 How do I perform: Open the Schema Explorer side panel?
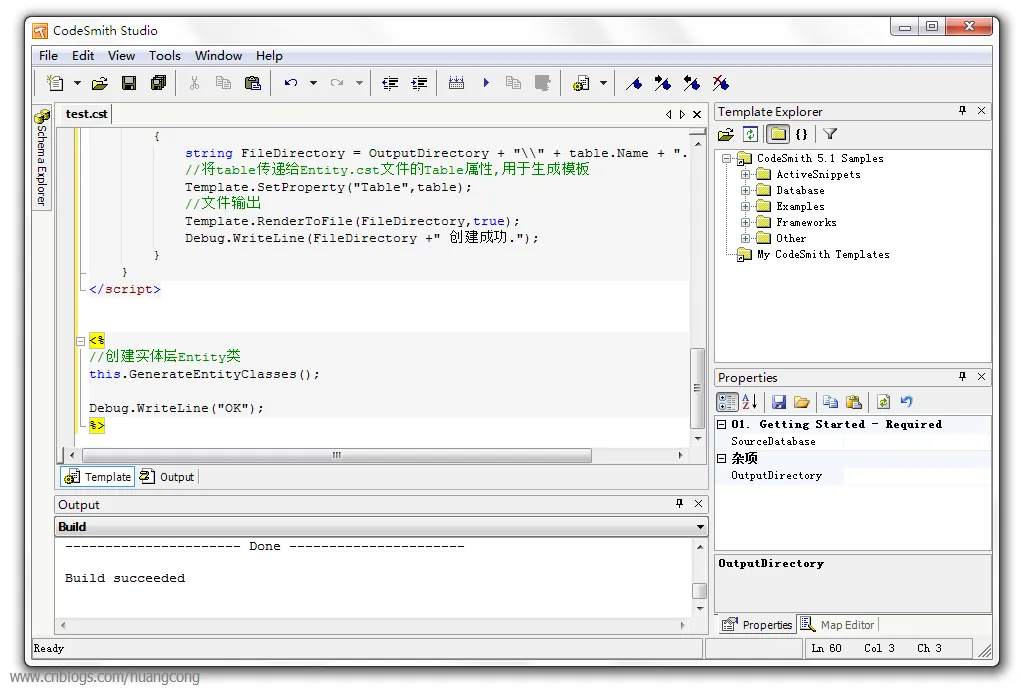point(41,158)
